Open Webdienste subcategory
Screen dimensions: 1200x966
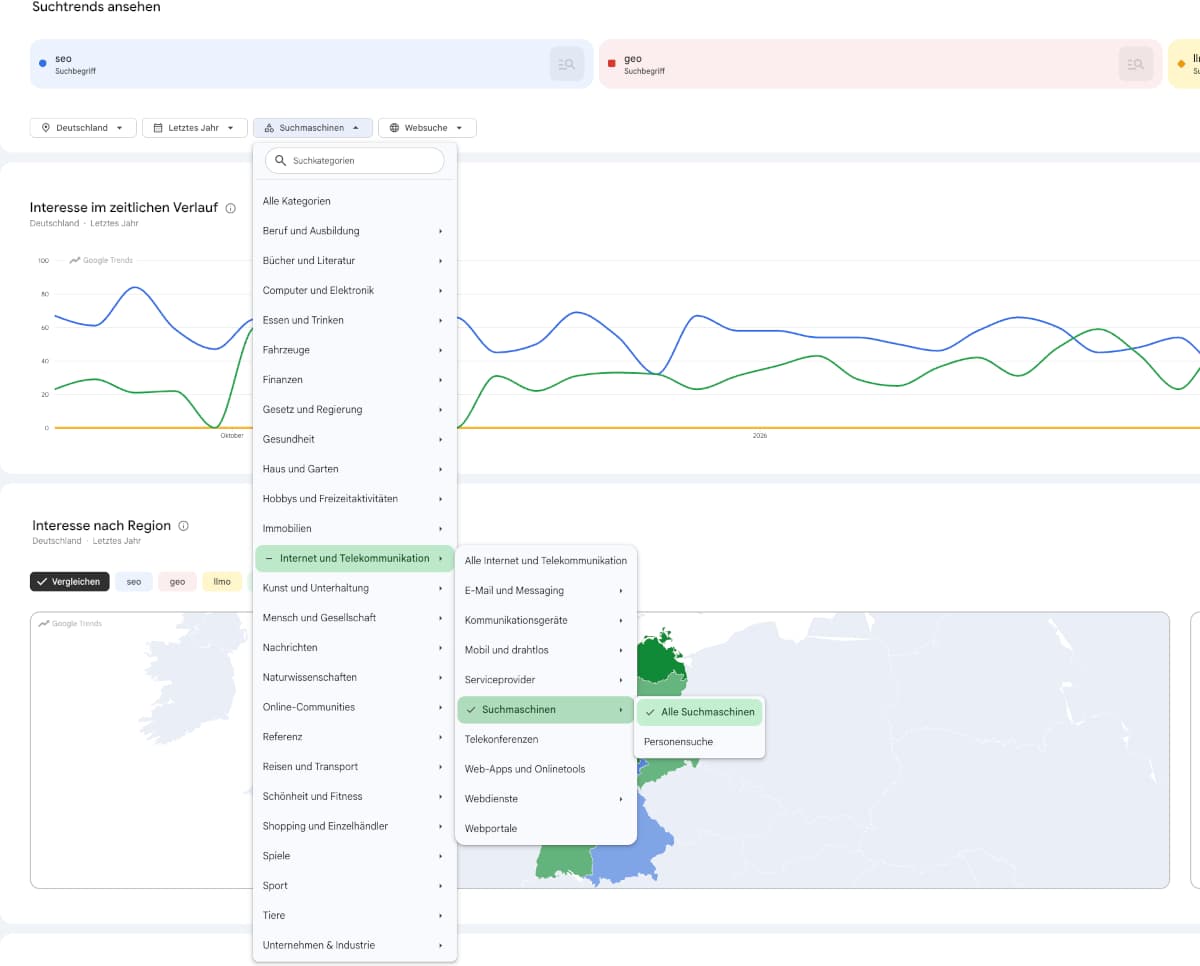point(546,799)
